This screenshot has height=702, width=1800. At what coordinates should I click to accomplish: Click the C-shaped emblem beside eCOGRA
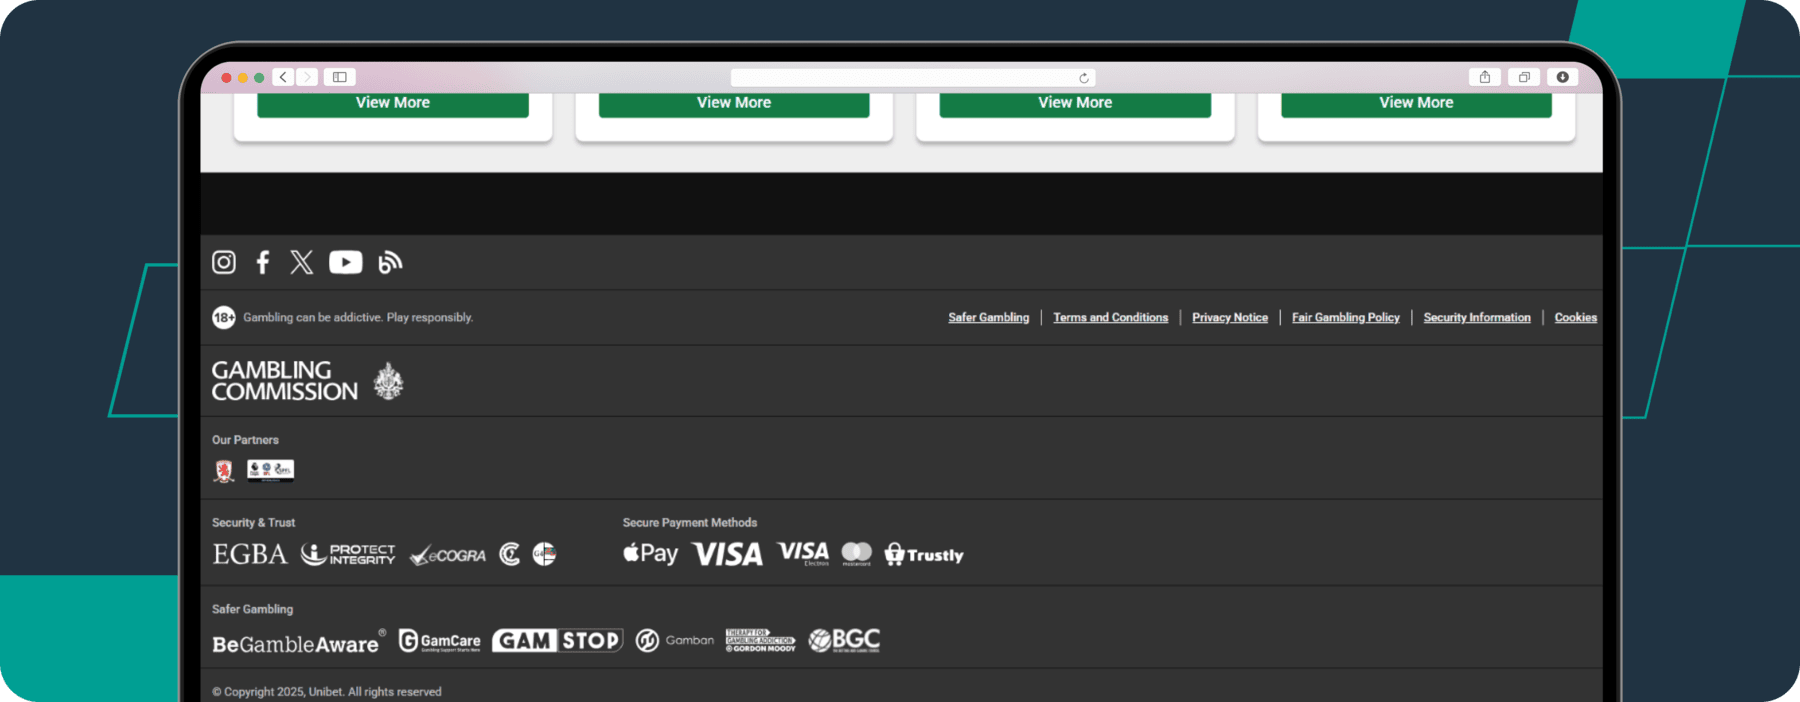[x=510, y=554]
